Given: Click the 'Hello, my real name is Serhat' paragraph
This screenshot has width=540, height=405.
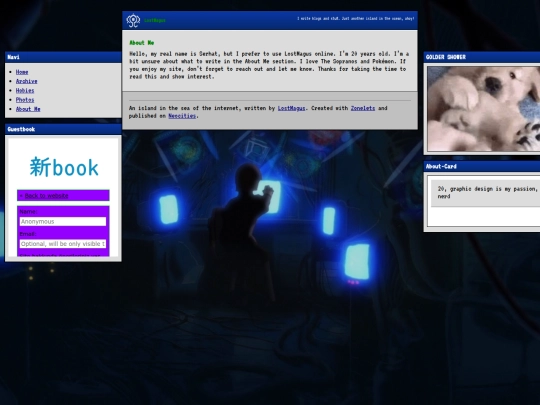Looking at the screenshot, I should (269, 65).
